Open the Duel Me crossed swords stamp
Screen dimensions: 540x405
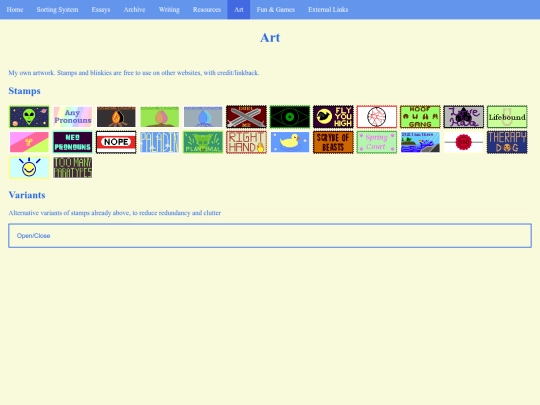pyautogui.click(x=246, y=117)
